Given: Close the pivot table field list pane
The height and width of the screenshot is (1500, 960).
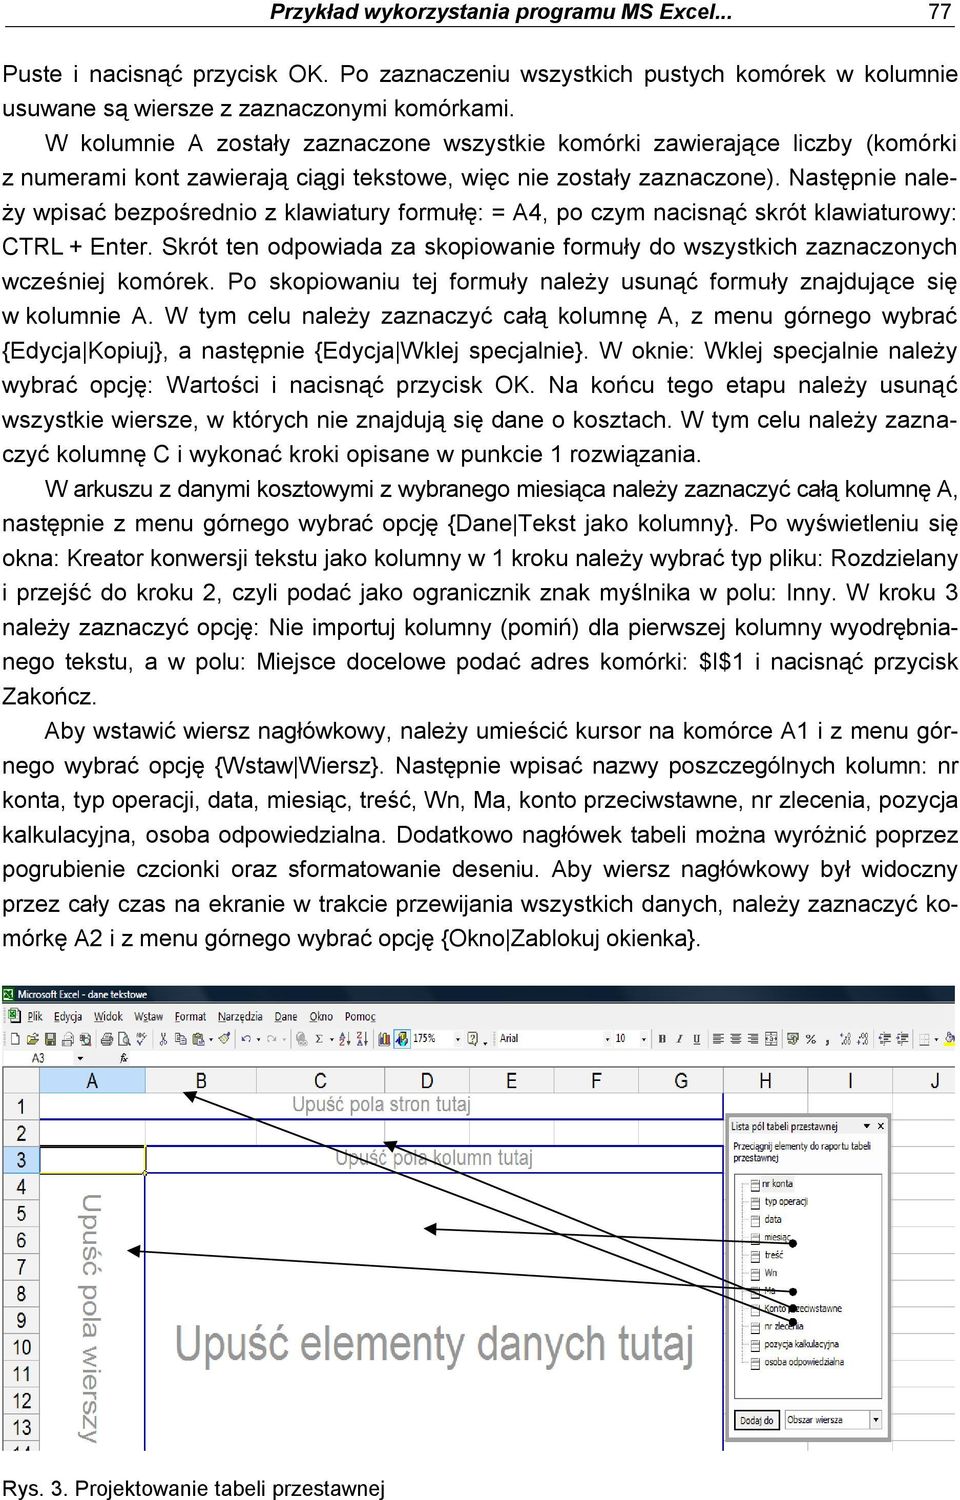Looking at the screenshot, I should tap(881, 1126).
